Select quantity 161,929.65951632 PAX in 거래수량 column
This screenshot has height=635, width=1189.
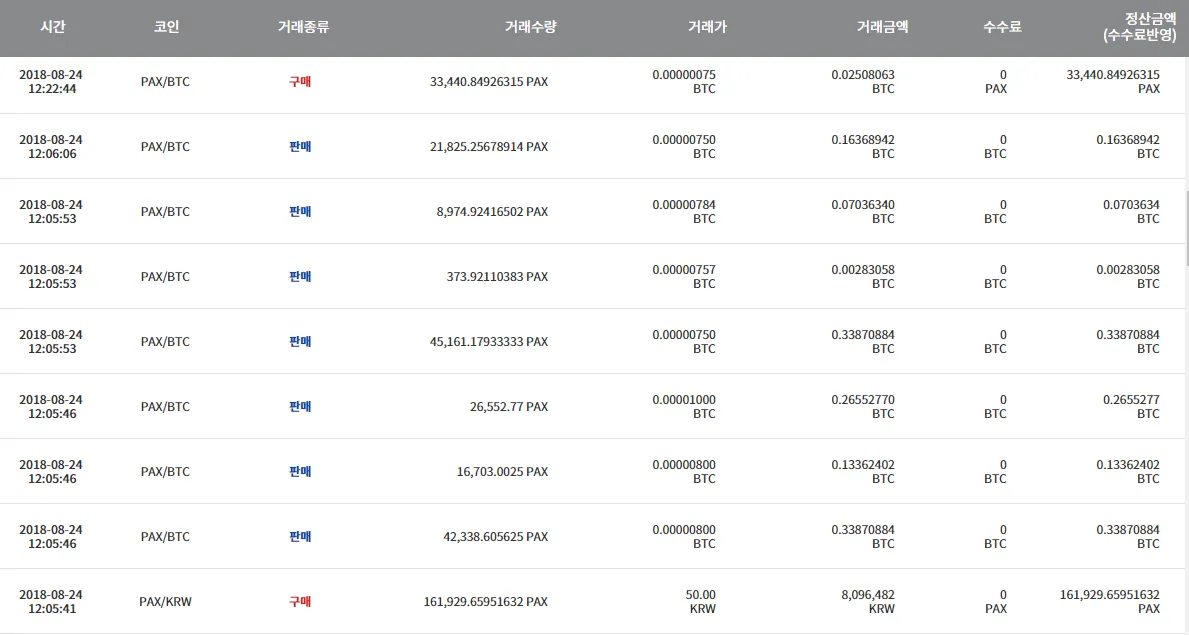point(486,602)
